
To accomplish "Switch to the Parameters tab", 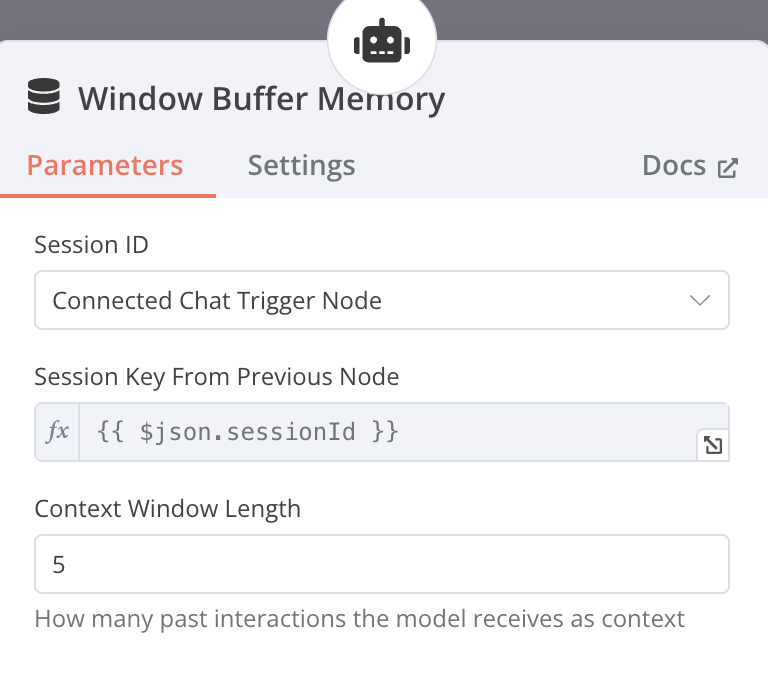I will (x=105, y=165).
